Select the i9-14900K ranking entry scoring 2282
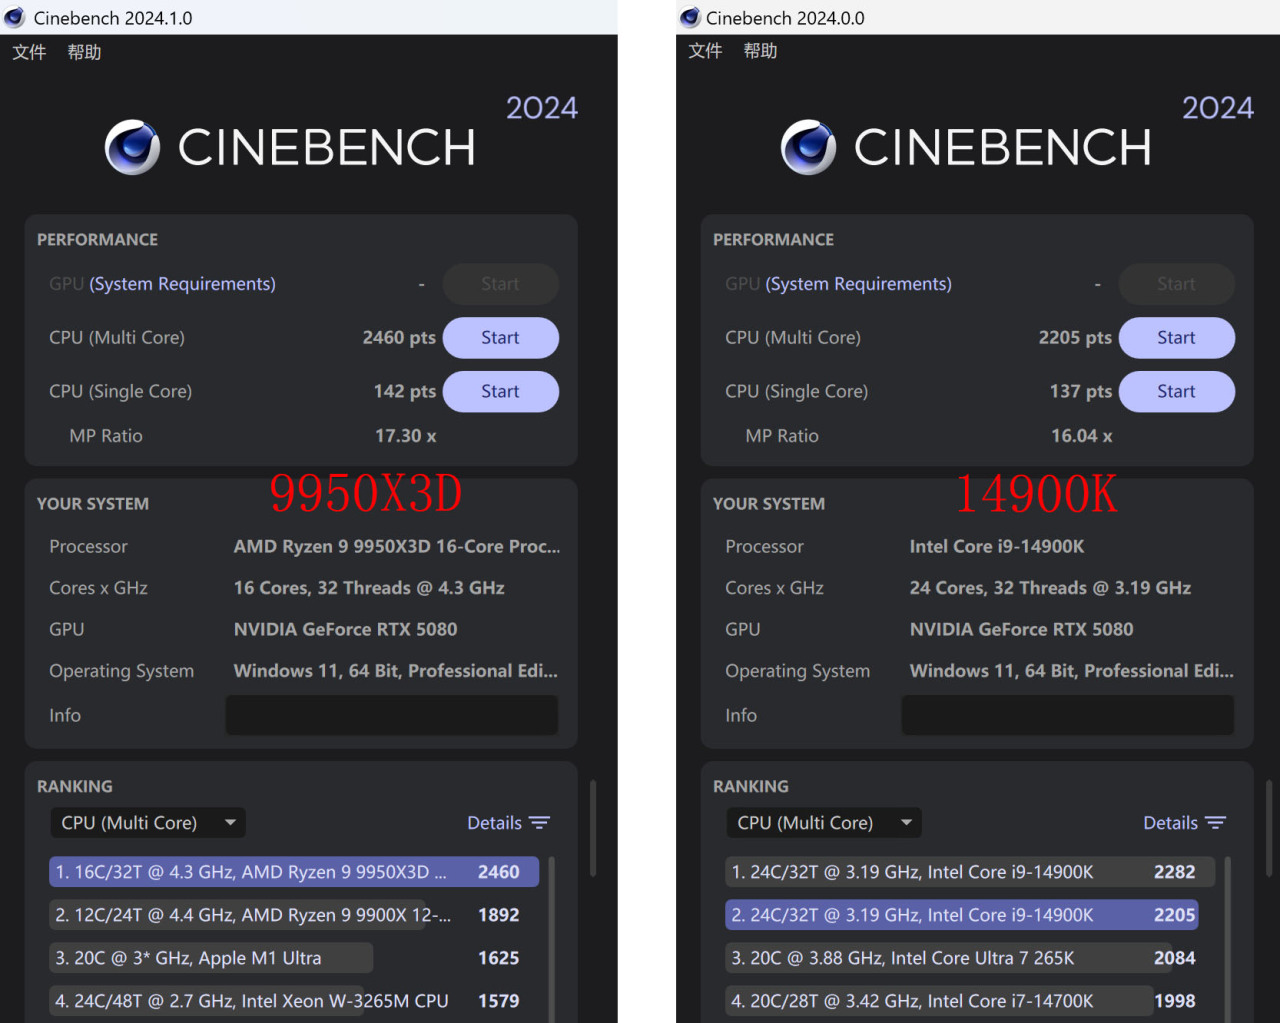 click(x=970, y=872)
